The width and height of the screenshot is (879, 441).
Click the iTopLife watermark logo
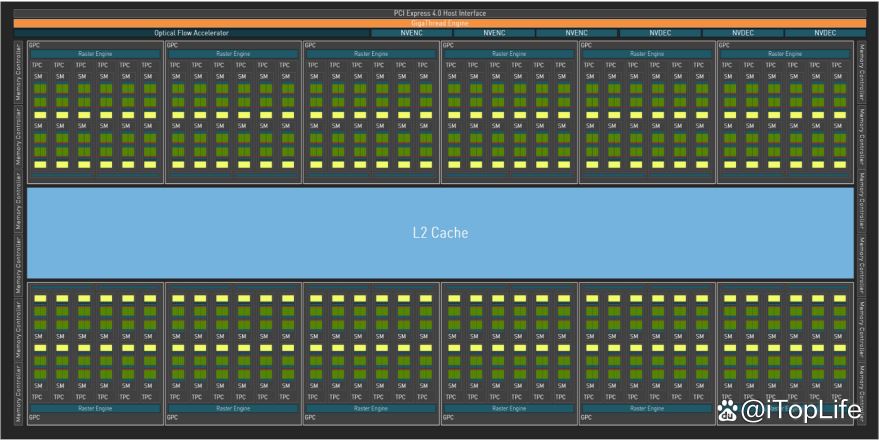pos(790,410)
